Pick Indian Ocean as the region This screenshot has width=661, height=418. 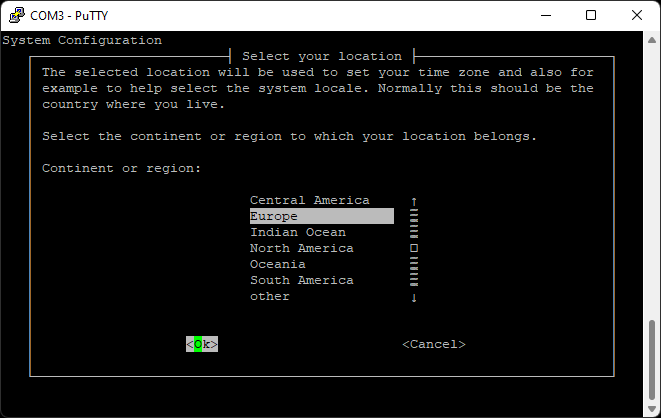297,232
